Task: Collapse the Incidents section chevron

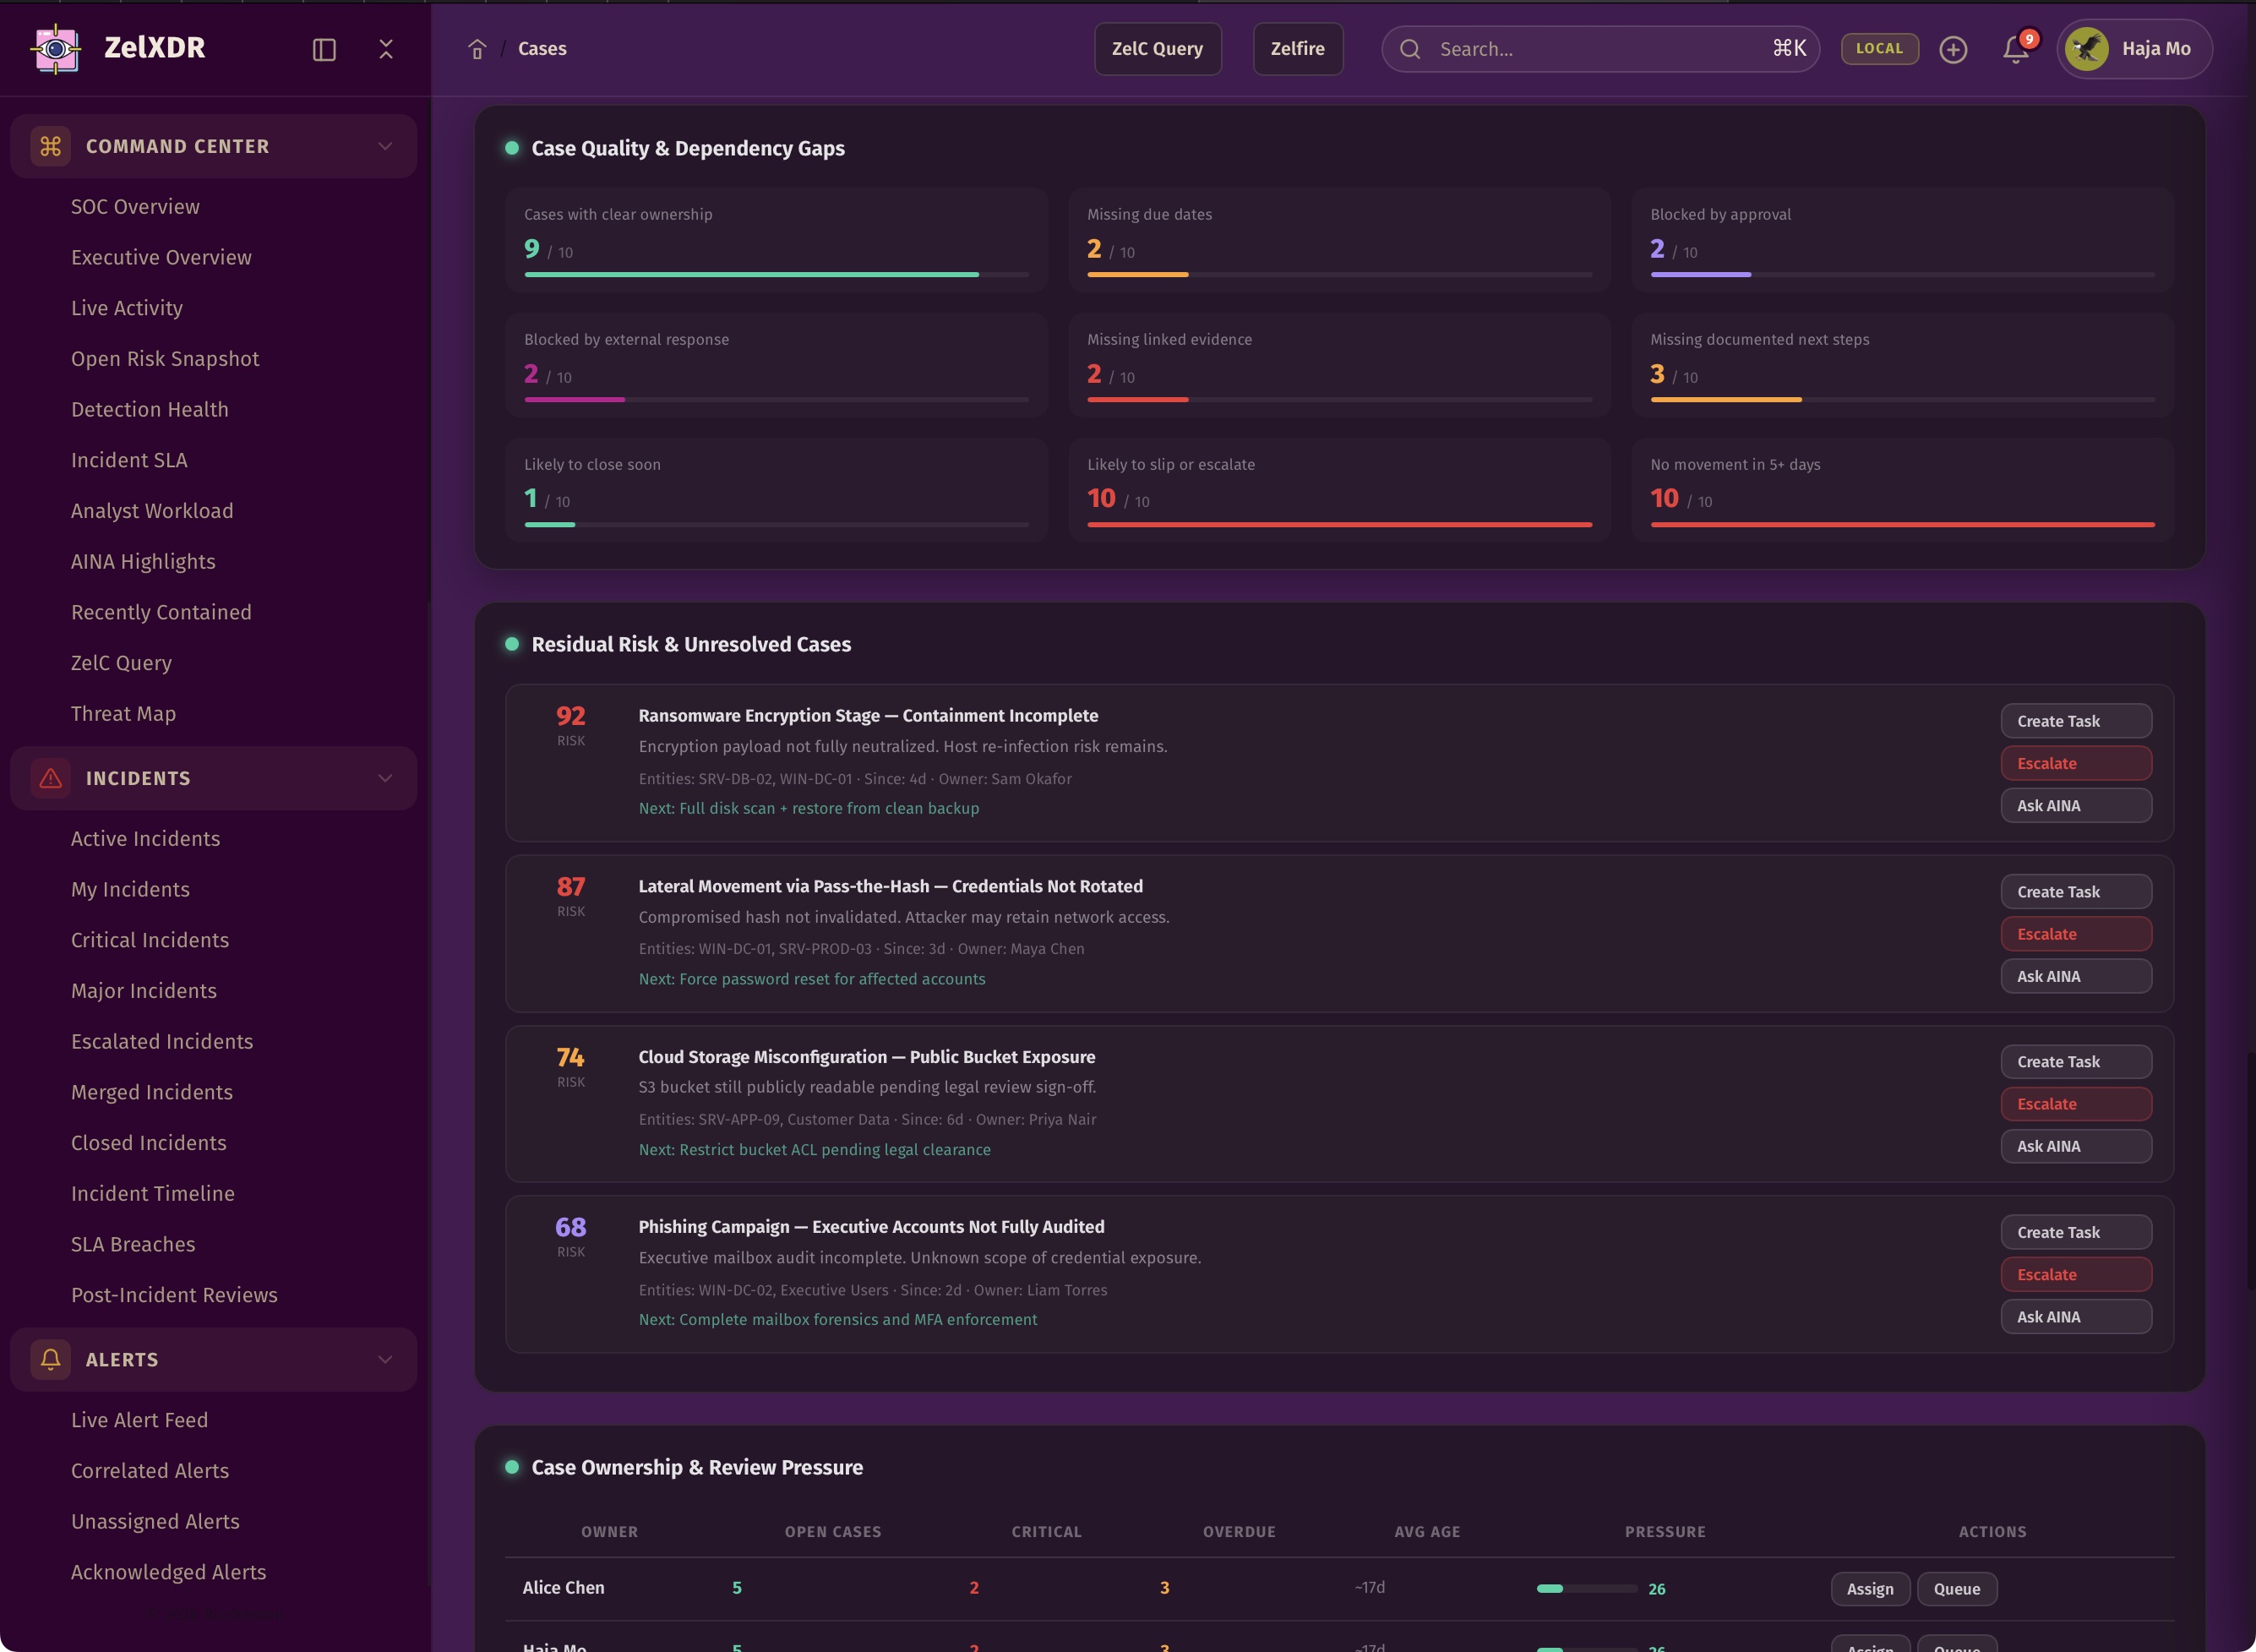Action: pyautogui.click(x=385, y=778)
